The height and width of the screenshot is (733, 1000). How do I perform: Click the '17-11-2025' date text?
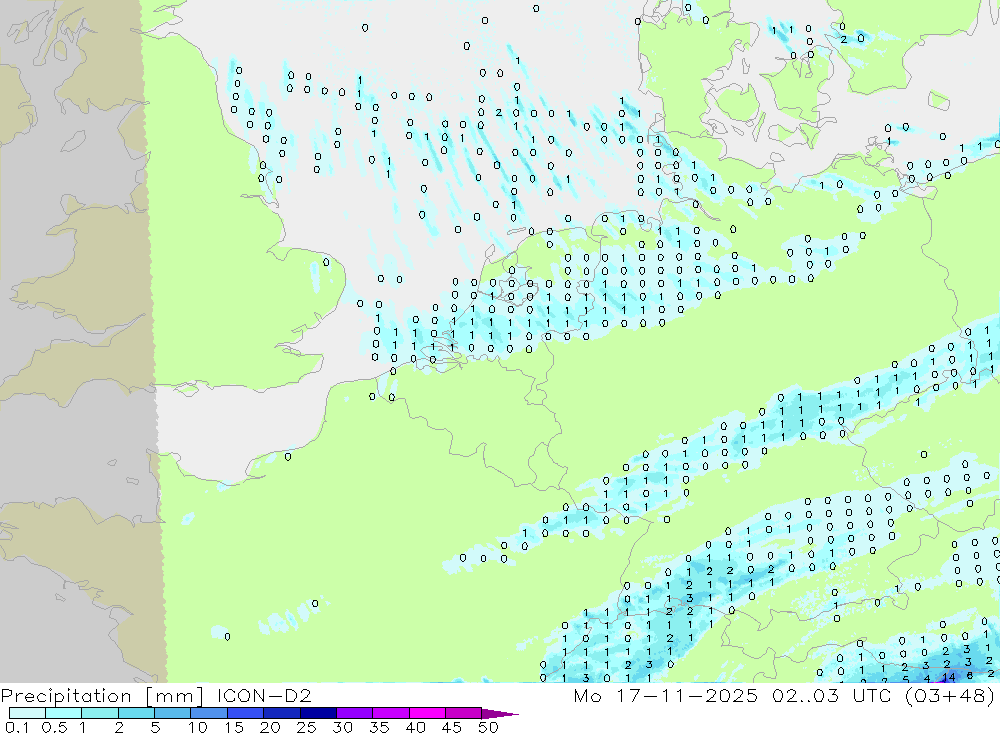click(x=687, y=695)
